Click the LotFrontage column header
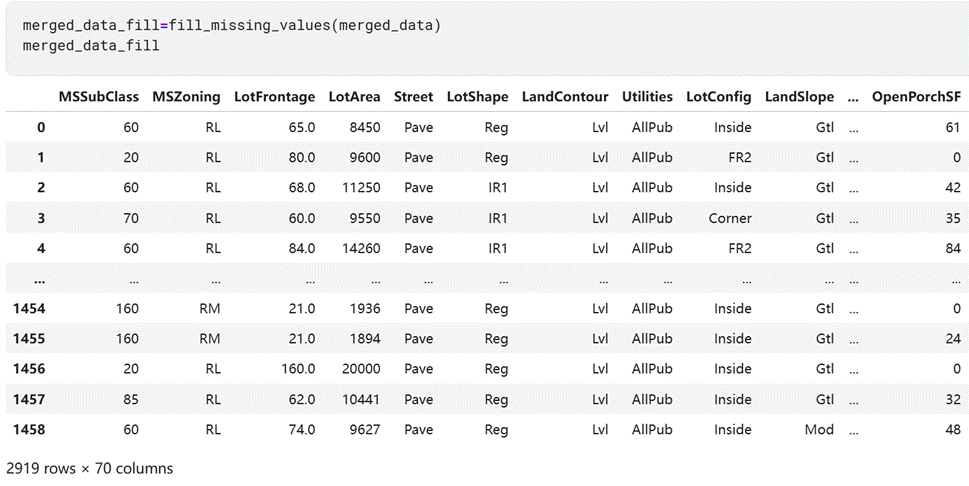 (274, 97)
